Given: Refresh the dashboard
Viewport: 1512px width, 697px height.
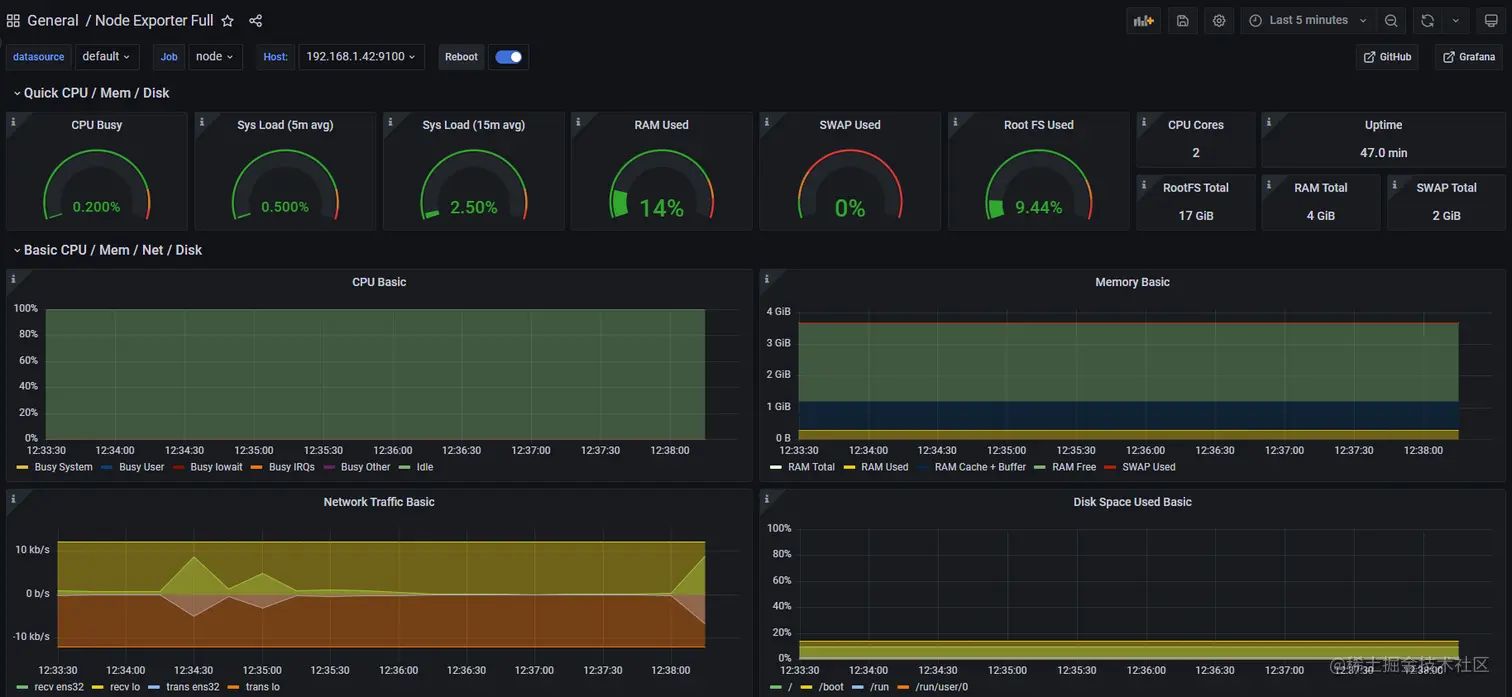Looking at the screenshot, I should [1427, 20].
